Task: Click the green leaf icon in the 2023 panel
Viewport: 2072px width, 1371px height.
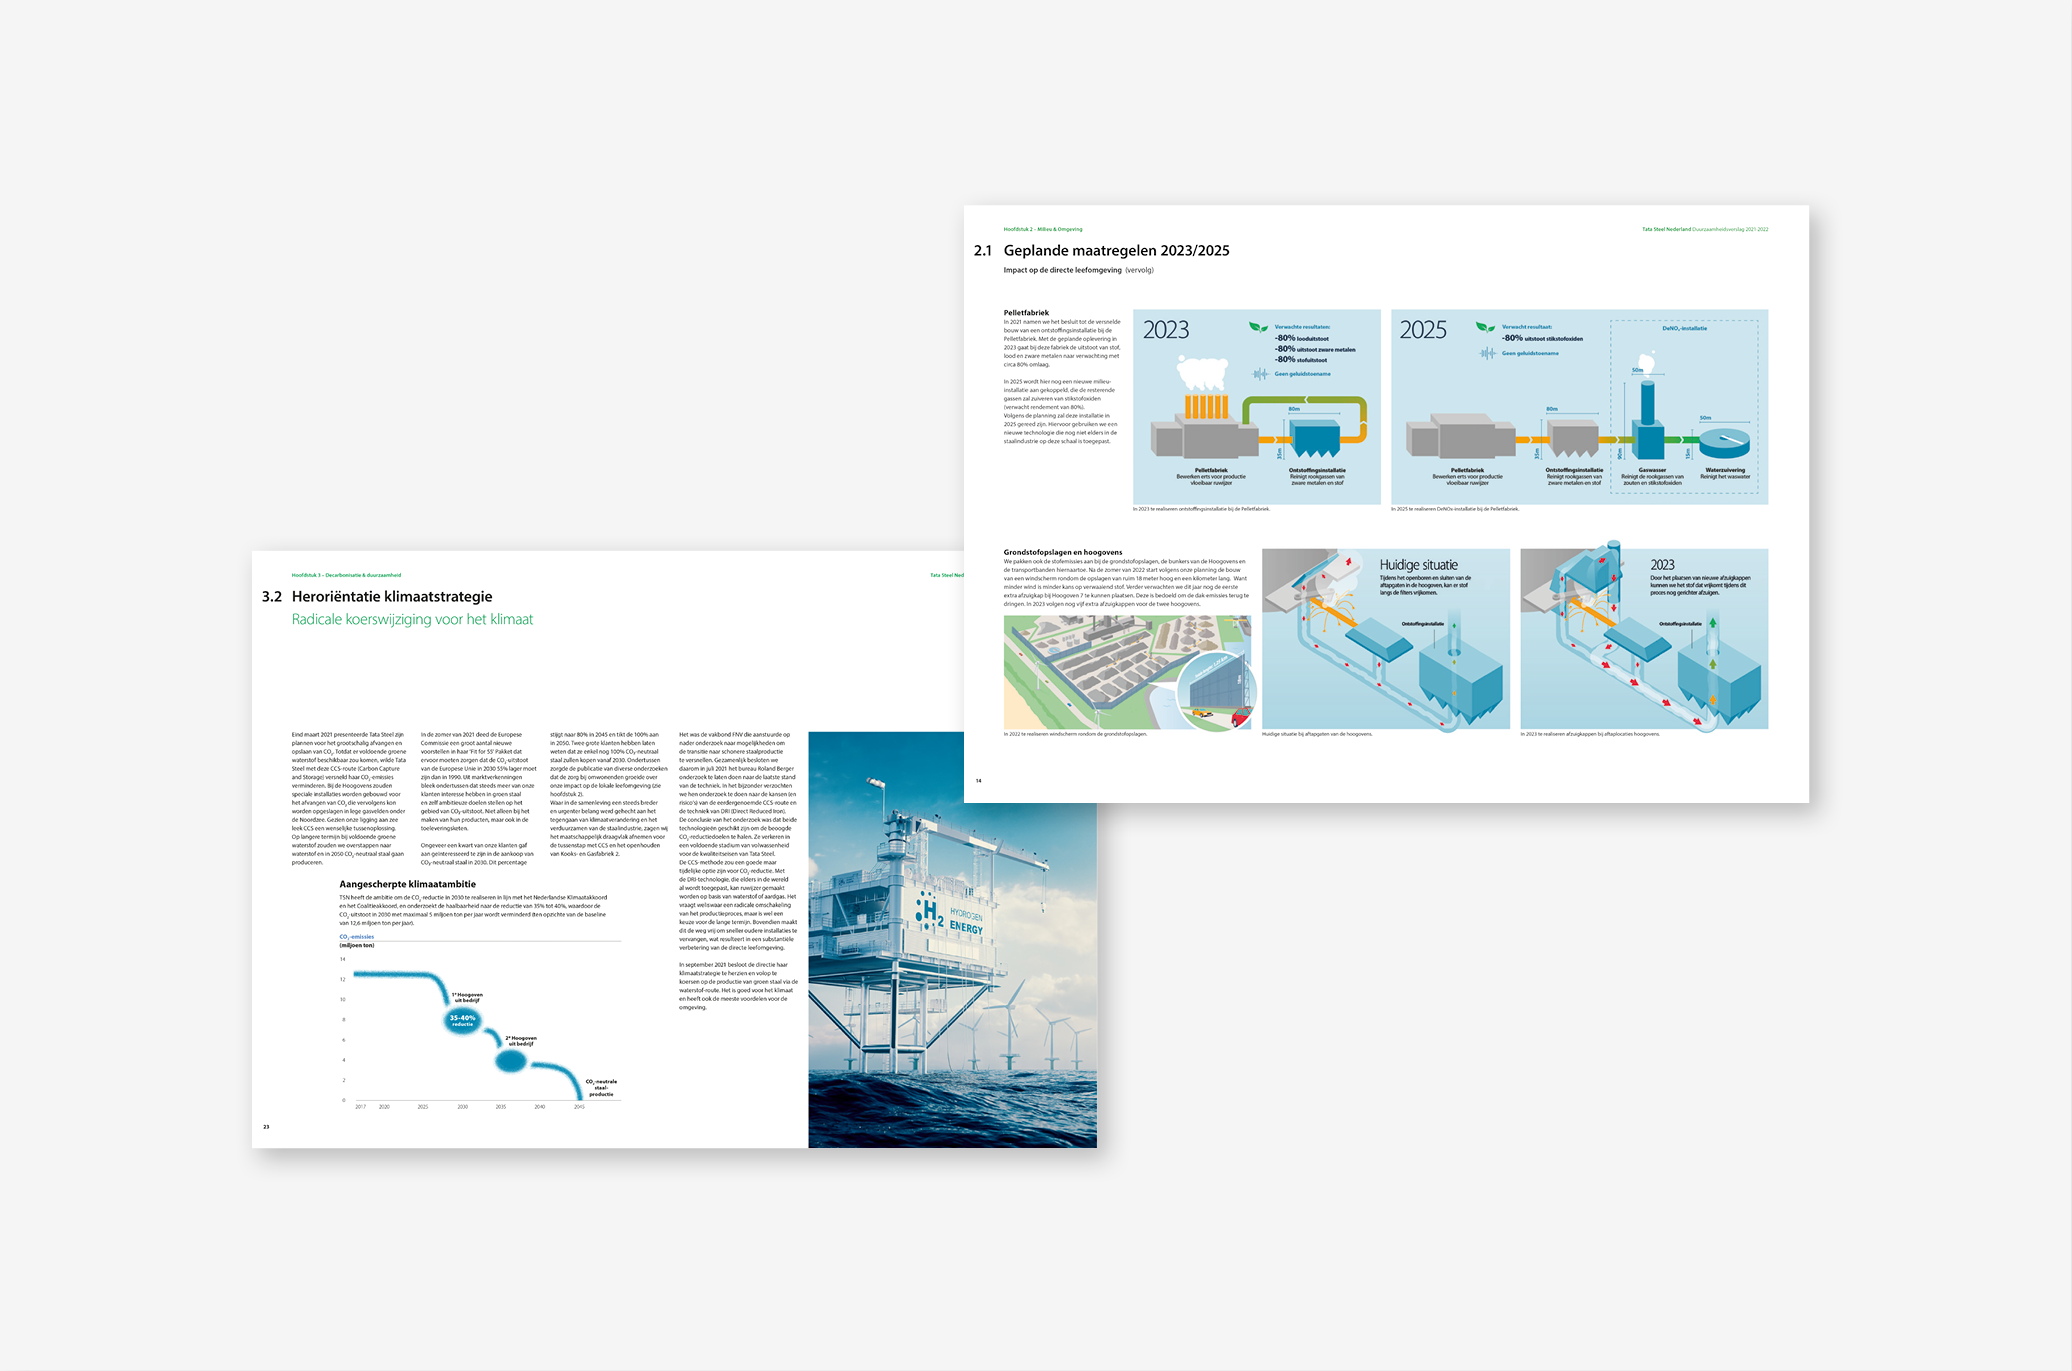Action: 1258,327
